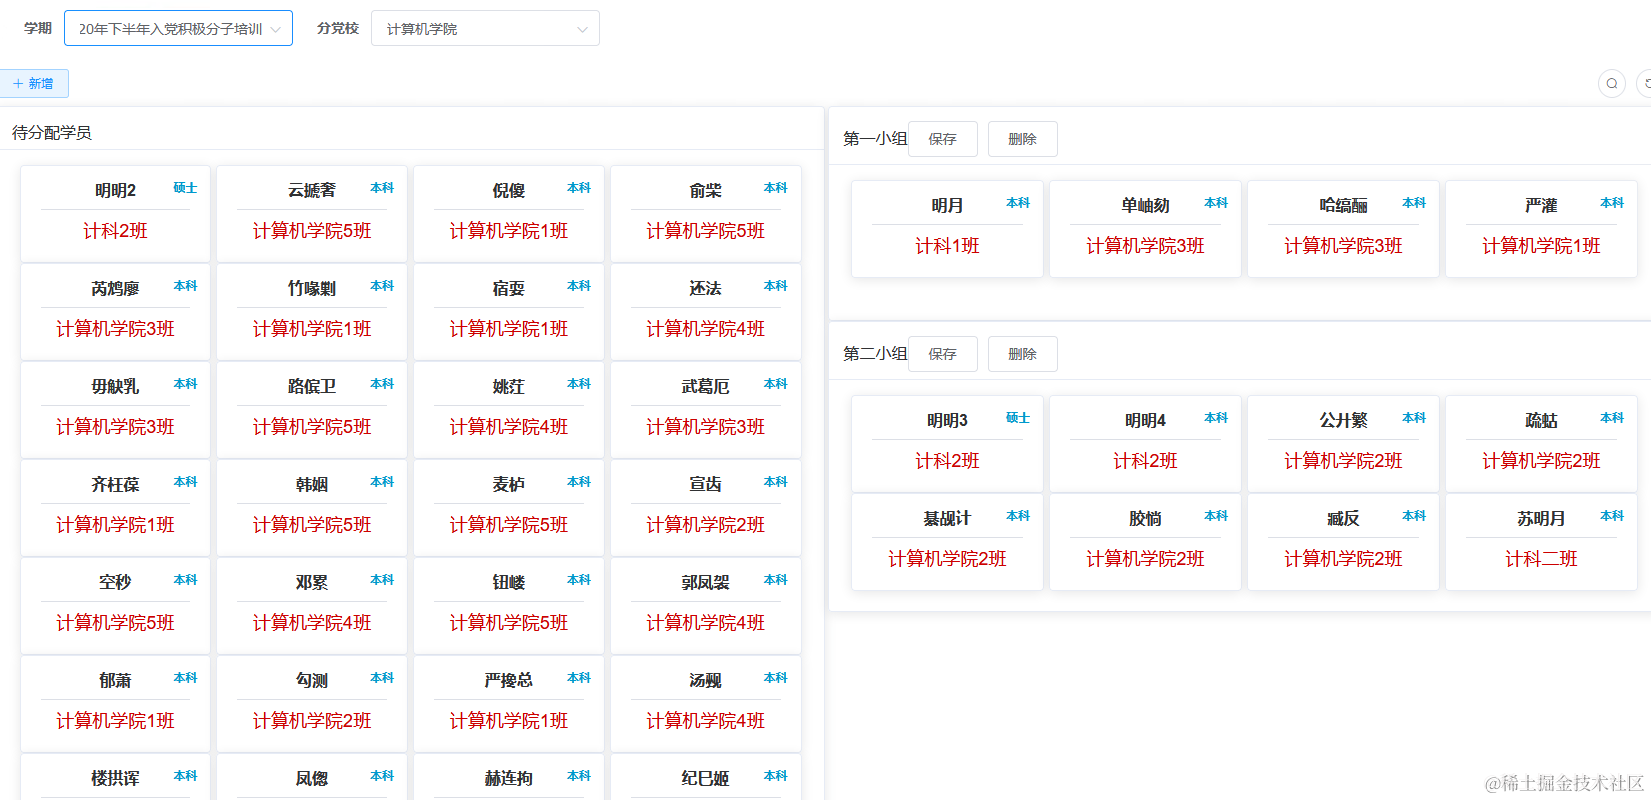The width and height of the screenshot is (1651, 800).
Task: Select student name 苏明月
Action: [1541, 518]
